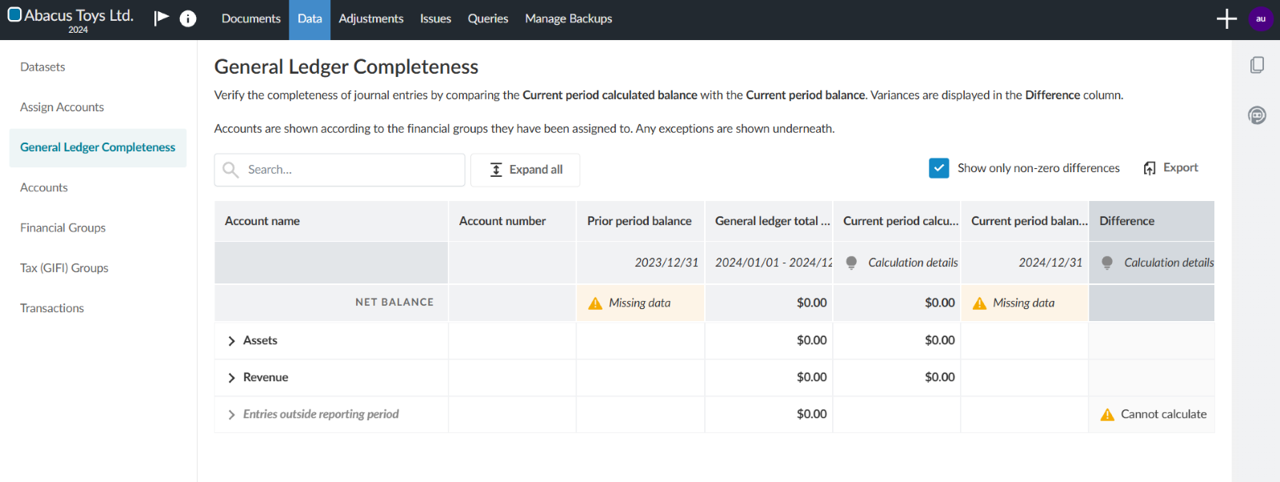Image resolution: width=1280 pixels, height=482 pixels.
Task: Expand the Revenue row
Action: tap(232, 378)
